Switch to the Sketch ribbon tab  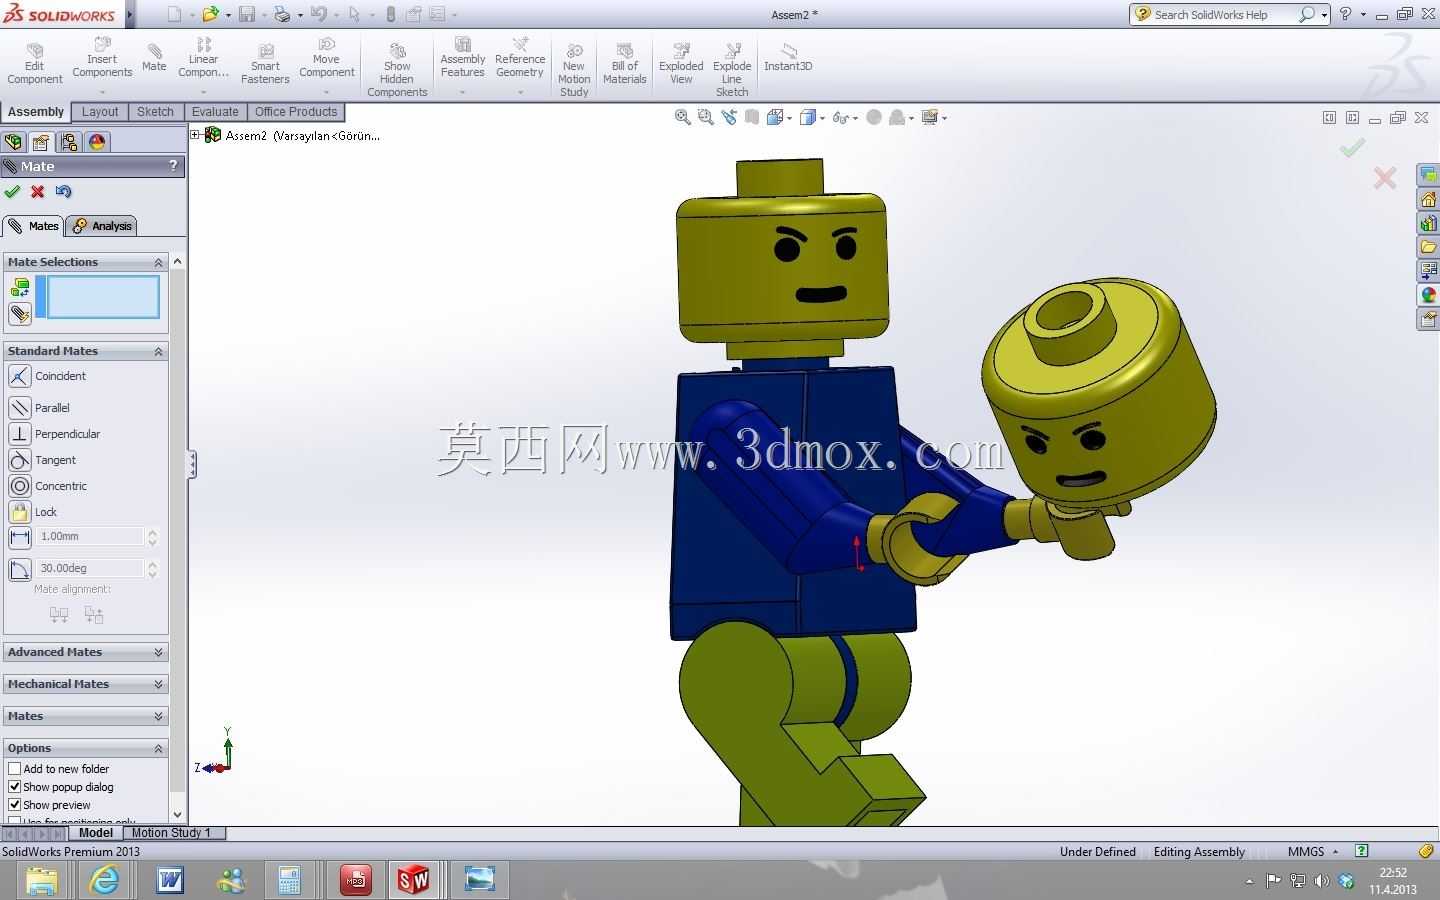(155, 112)
